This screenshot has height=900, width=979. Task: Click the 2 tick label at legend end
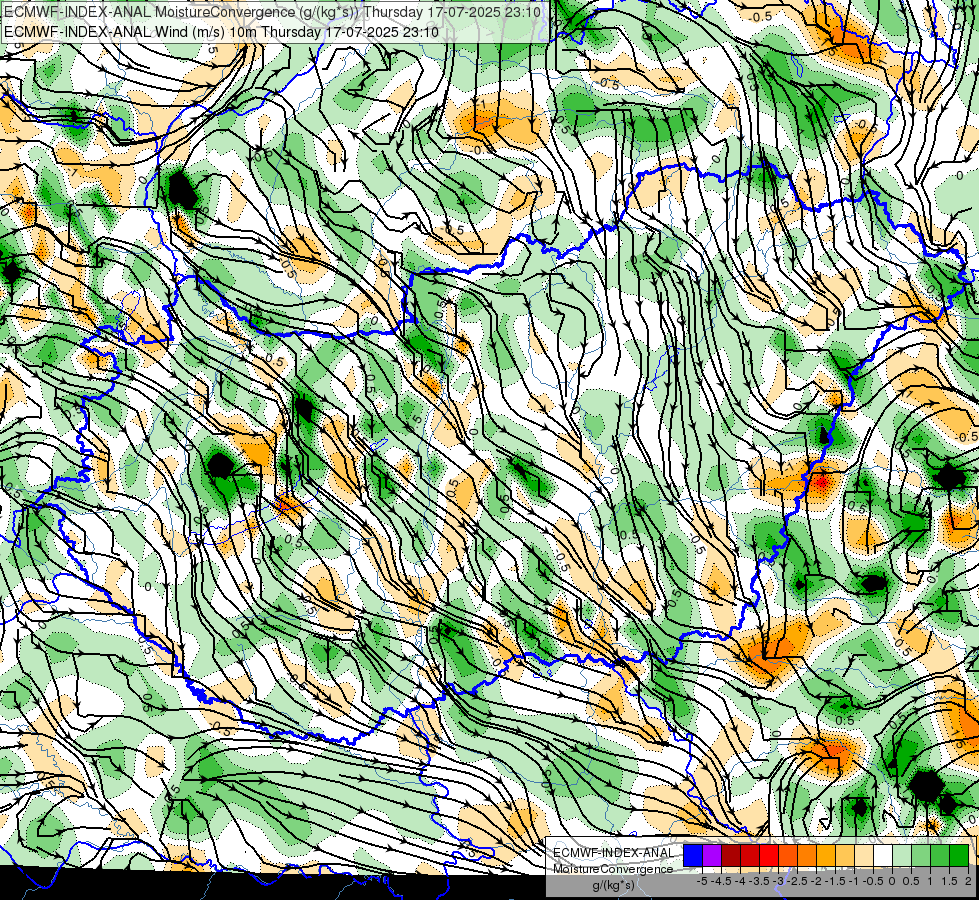point(968,881)
